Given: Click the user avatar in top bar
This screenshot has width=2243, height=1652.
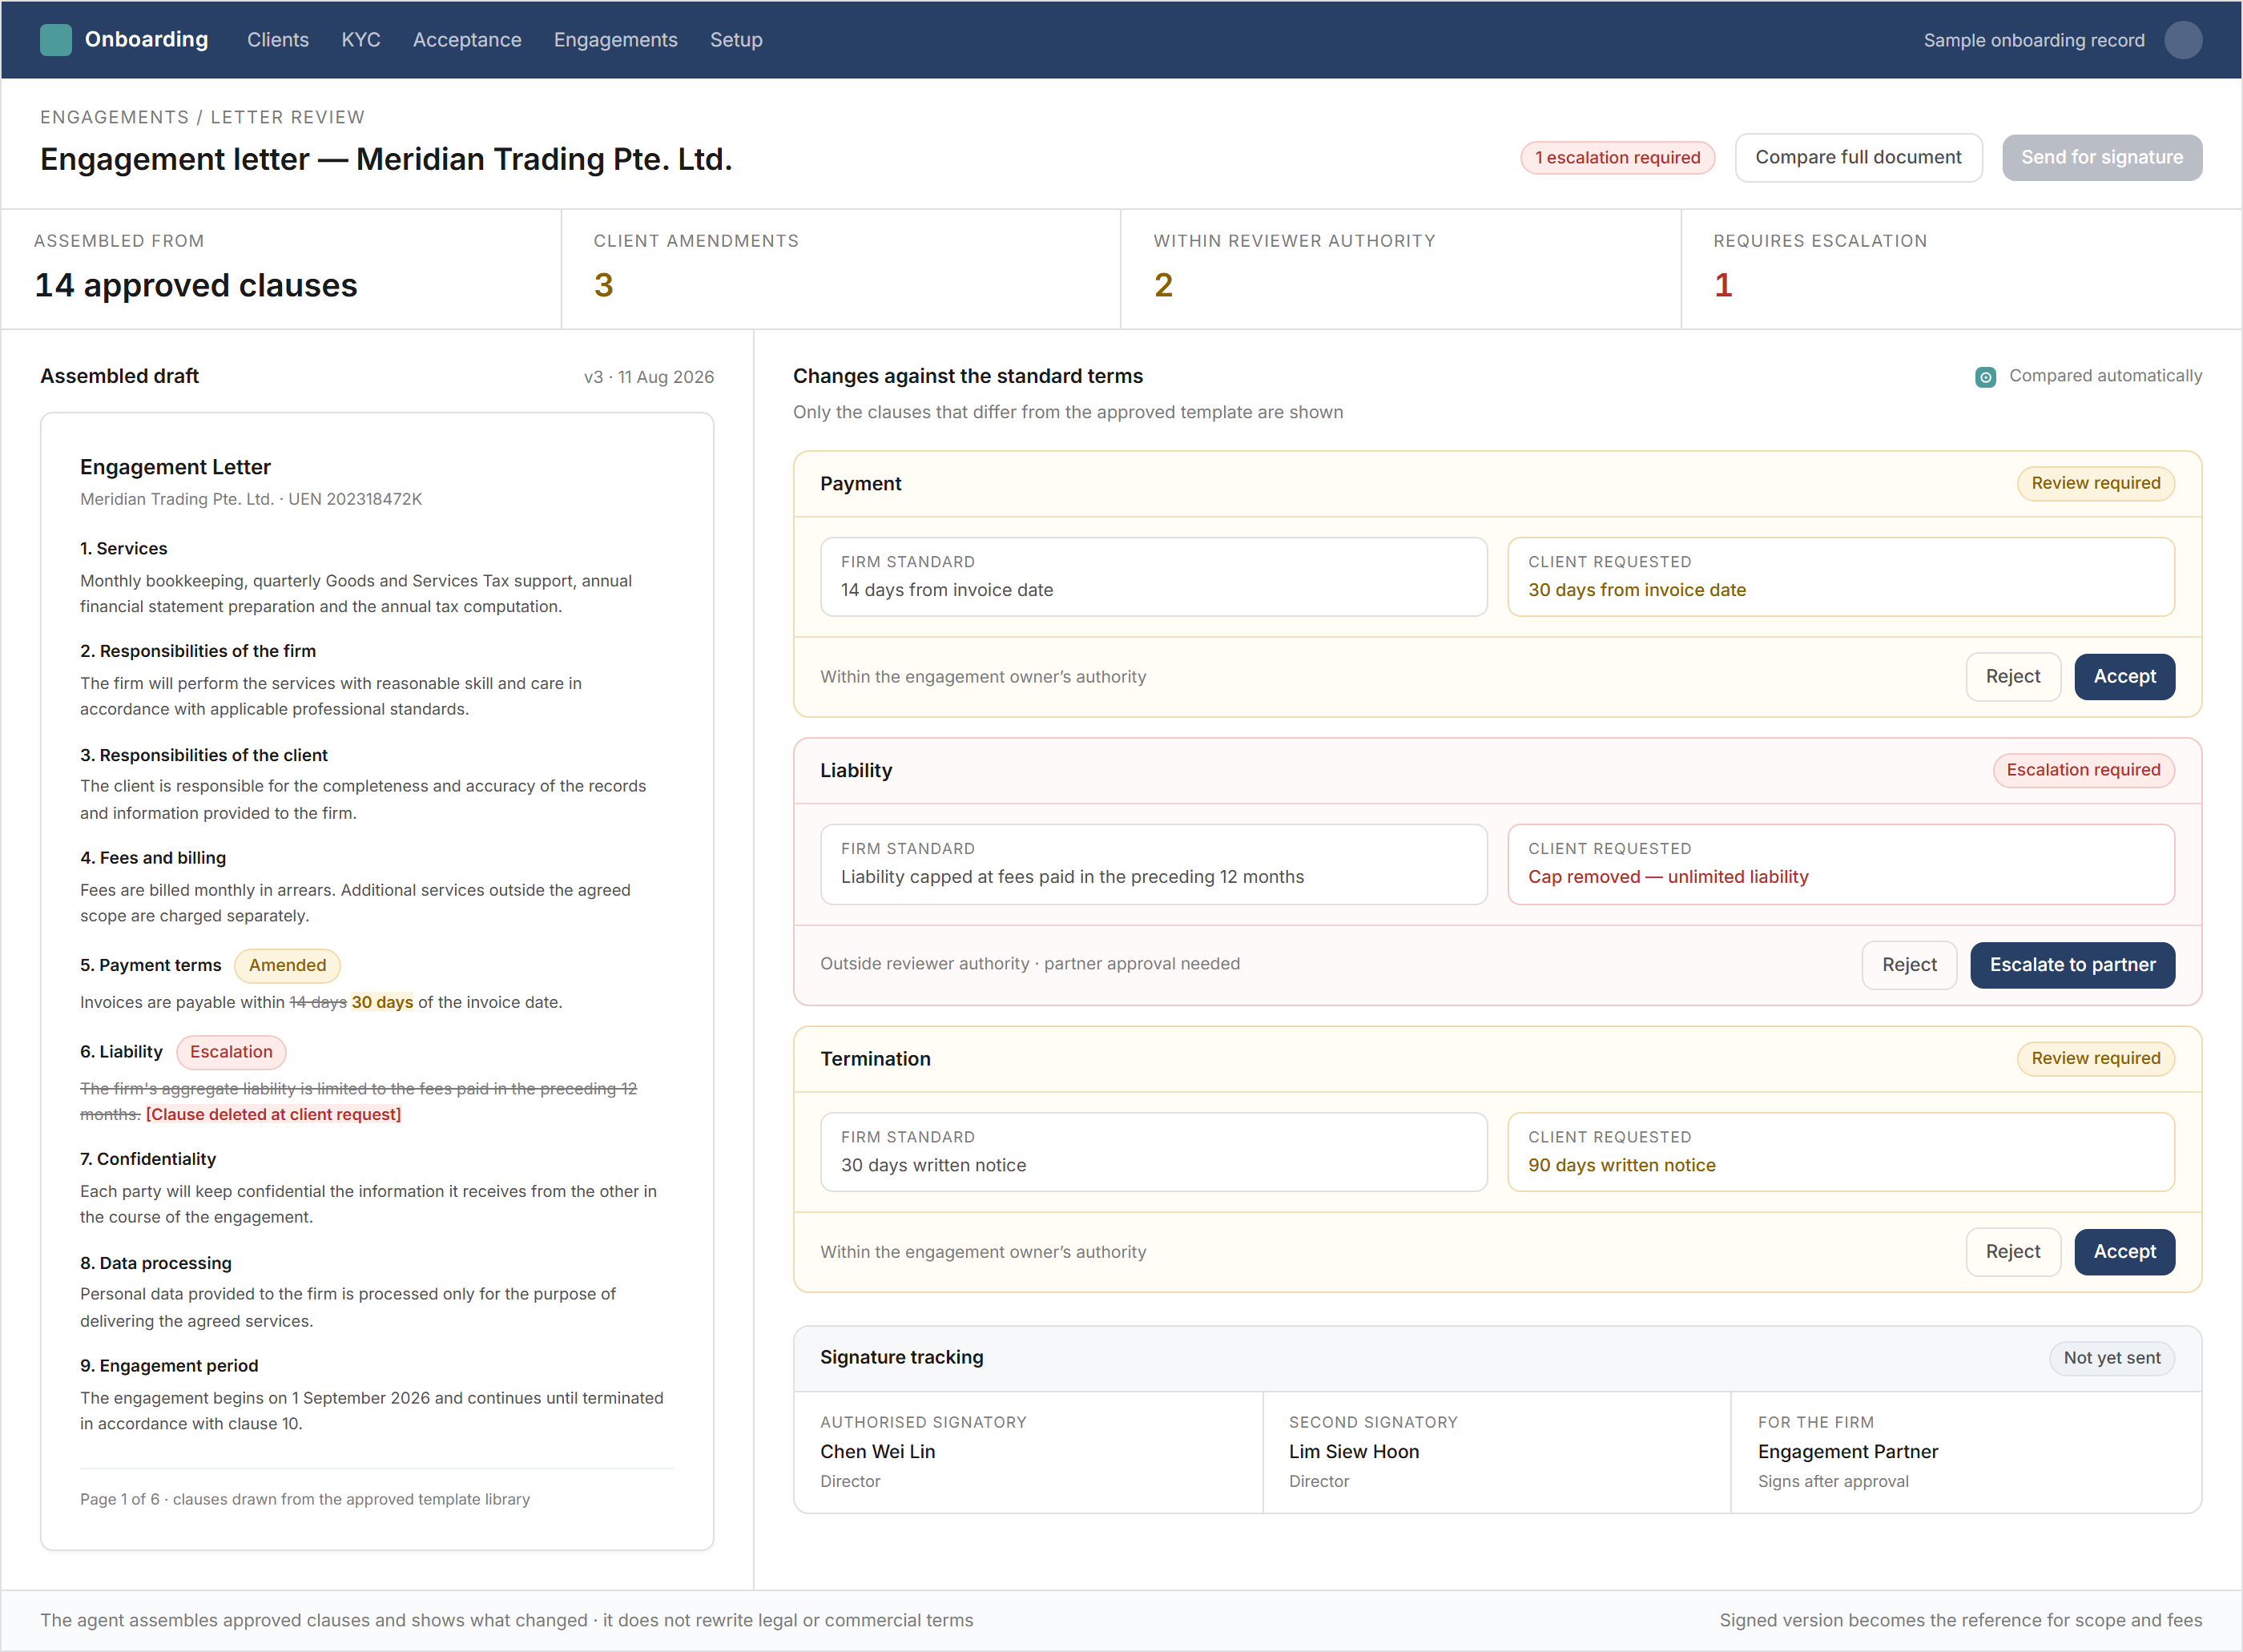Looking at the screenshot, I should 2183,40.
